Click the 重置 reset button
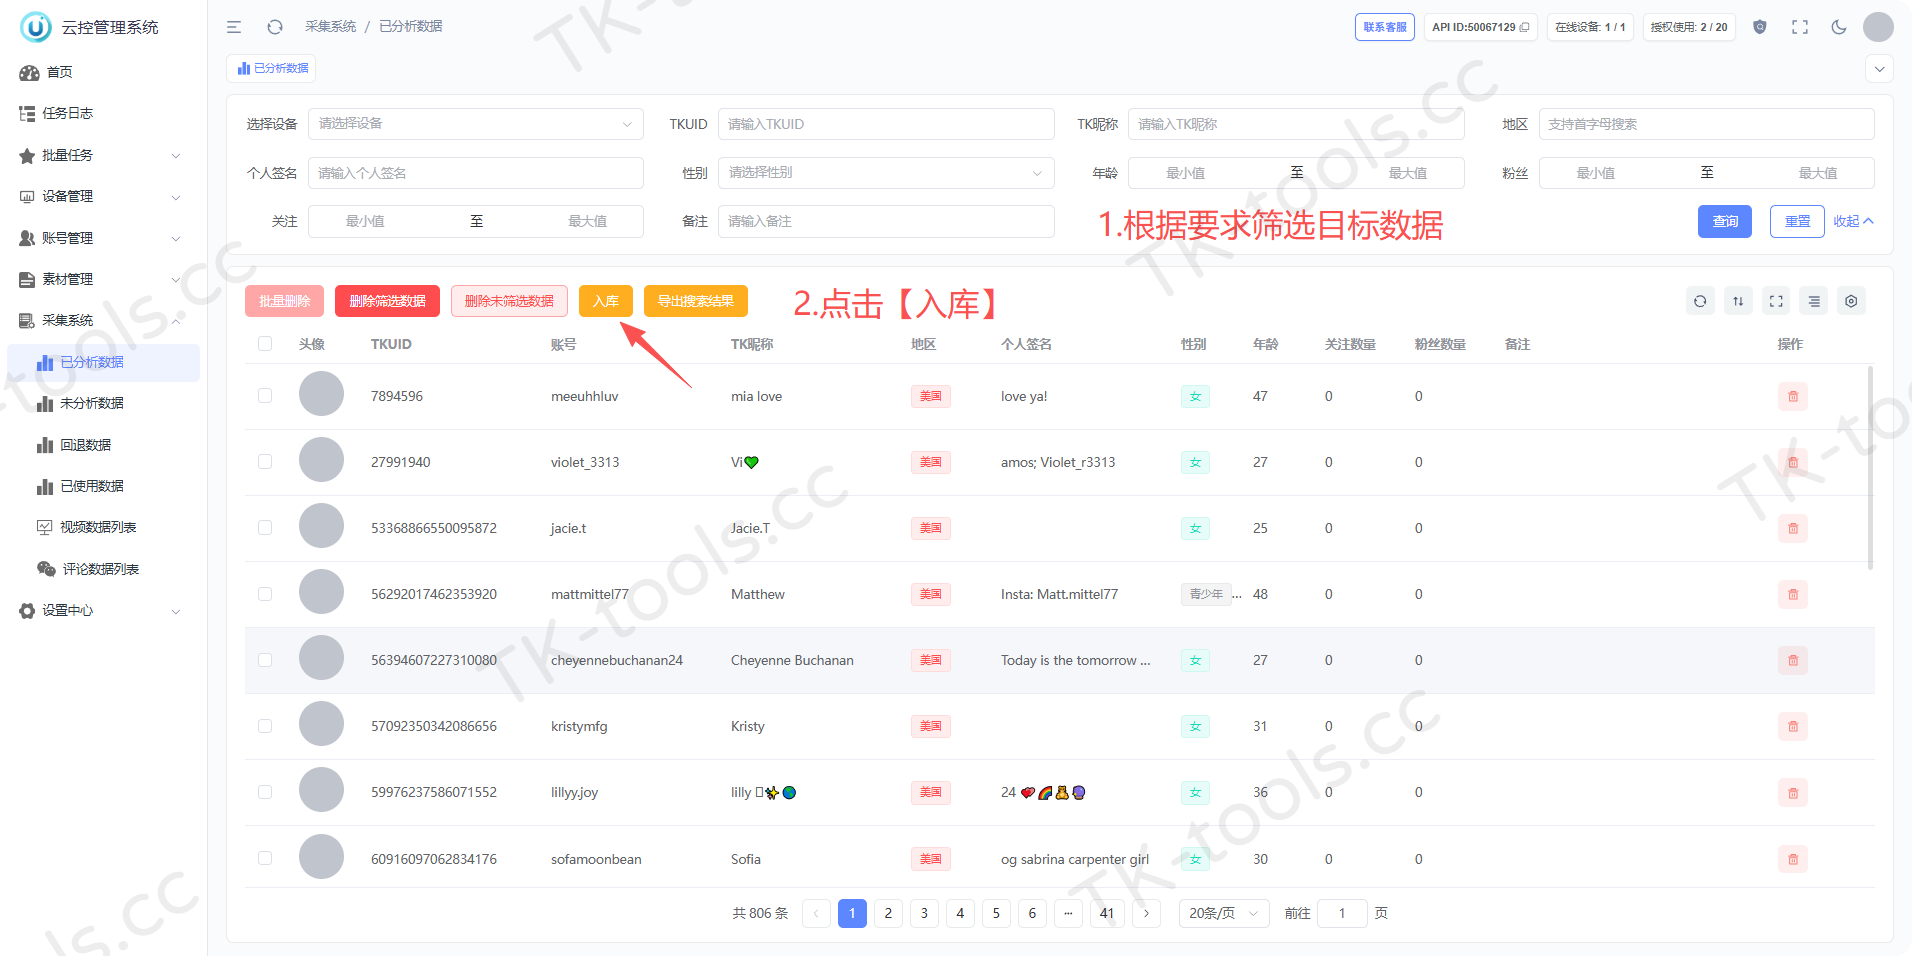 [1797, 221]
